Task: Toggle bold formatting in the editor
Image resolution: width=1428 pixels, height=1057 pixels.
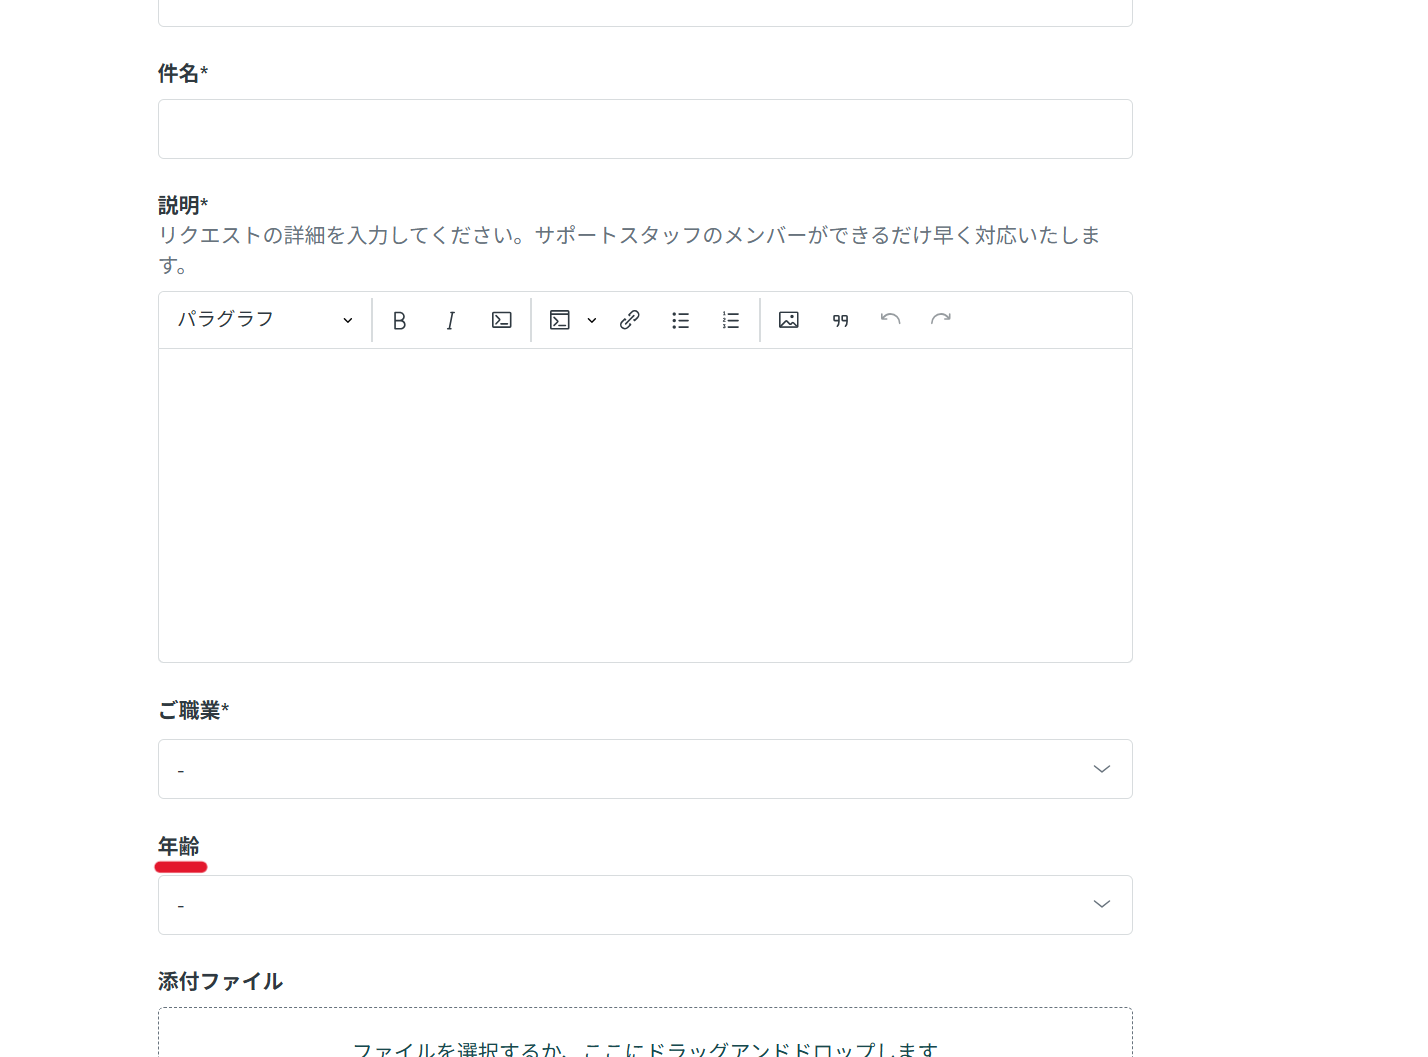Action: [x=399, y=320]
